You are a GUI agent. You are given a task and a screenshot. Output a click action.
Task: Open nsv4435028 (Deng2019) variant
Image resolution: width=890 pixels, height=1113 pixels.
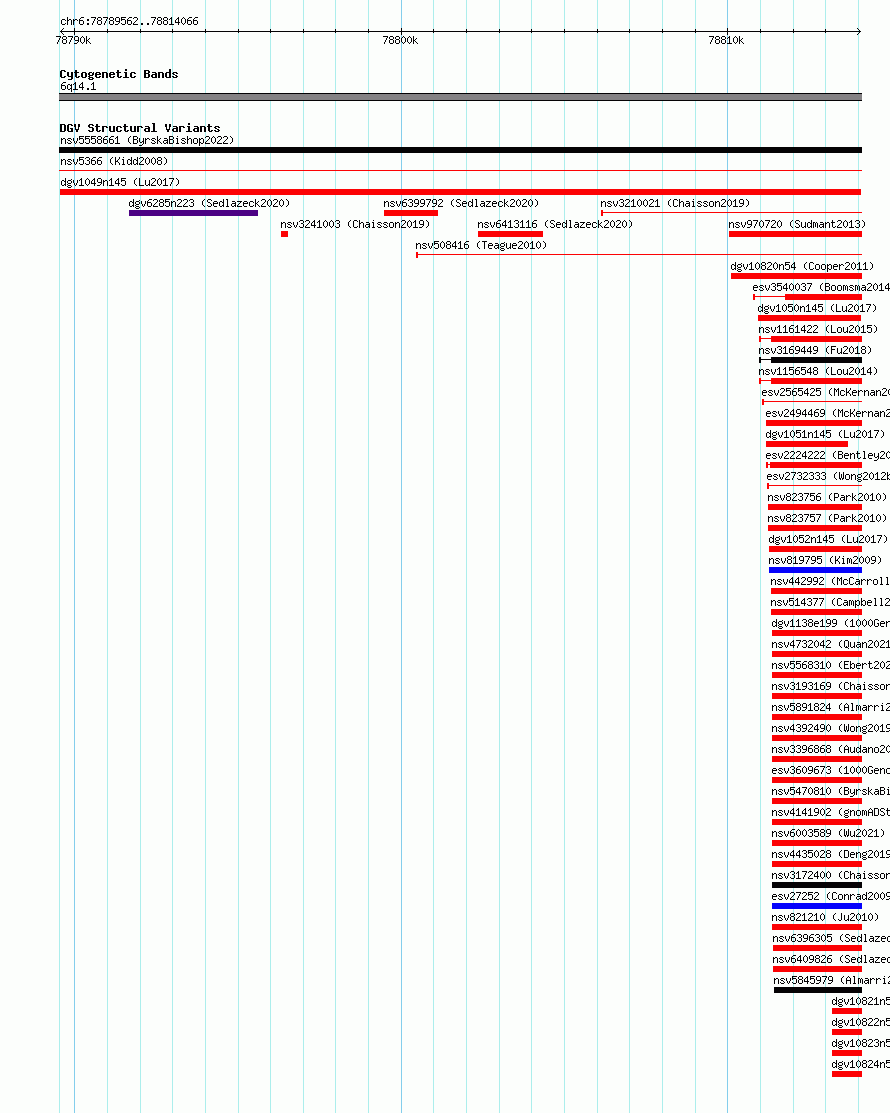[830, 855]
